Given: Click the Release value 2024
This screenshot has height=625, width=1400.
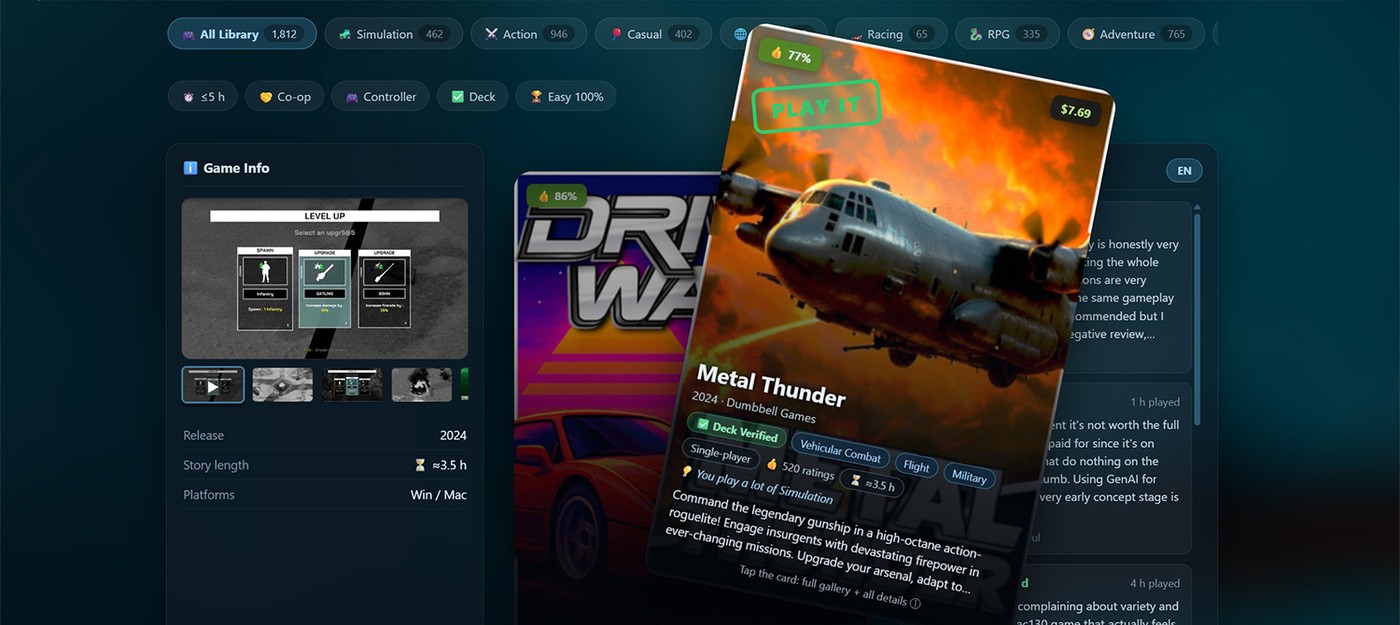Looking at the screenshot, I should pos(453,435).
